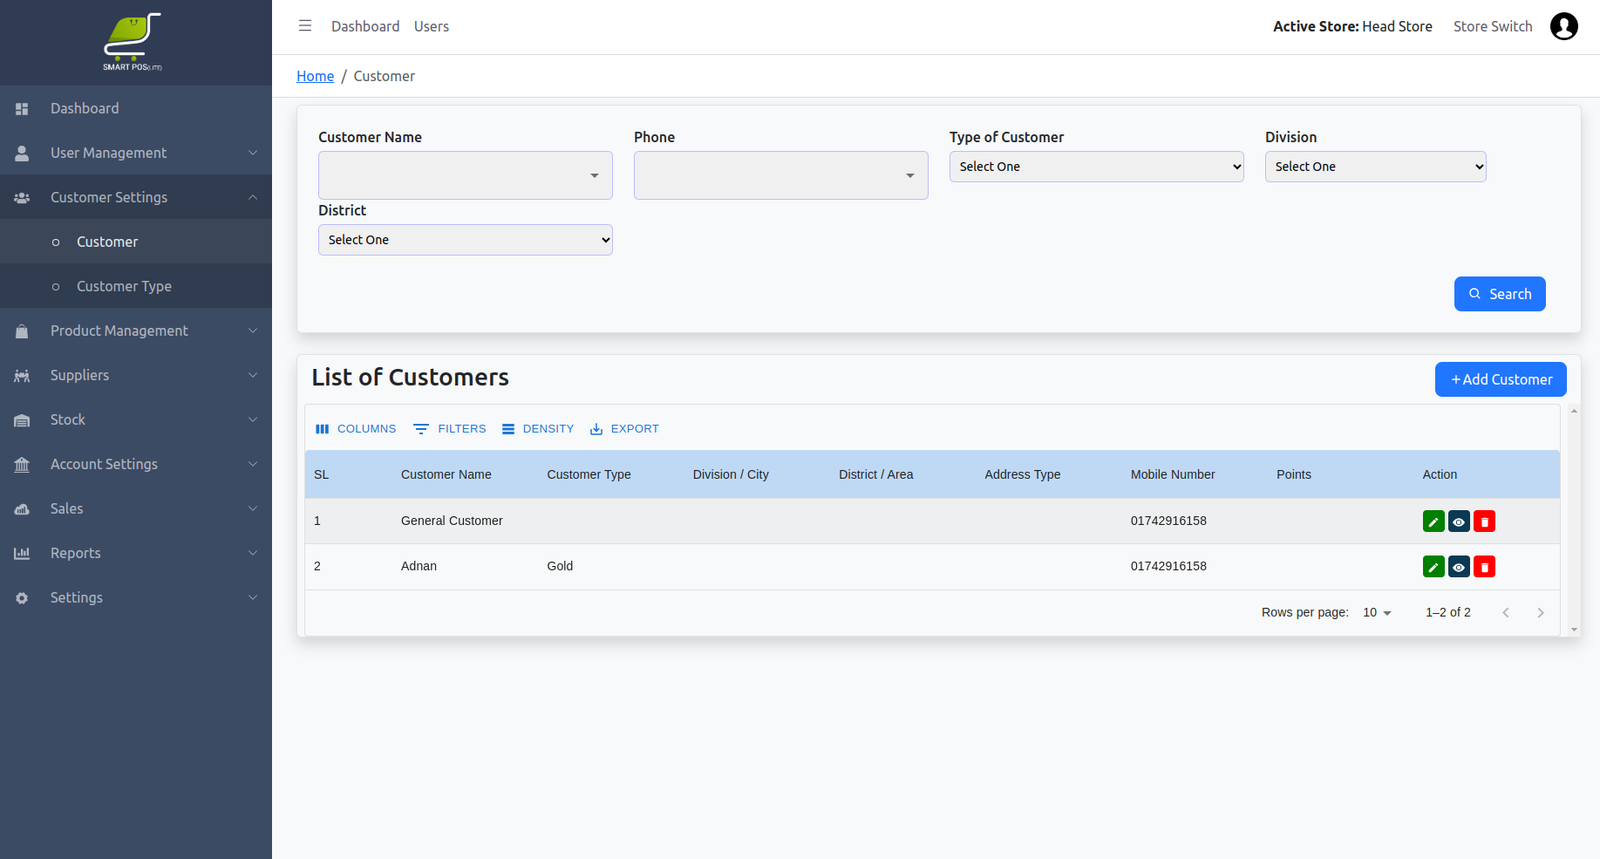View Adnan details with eye icon
The width and height of the screenshot is (1600, 859).
tap(1459, 567)
